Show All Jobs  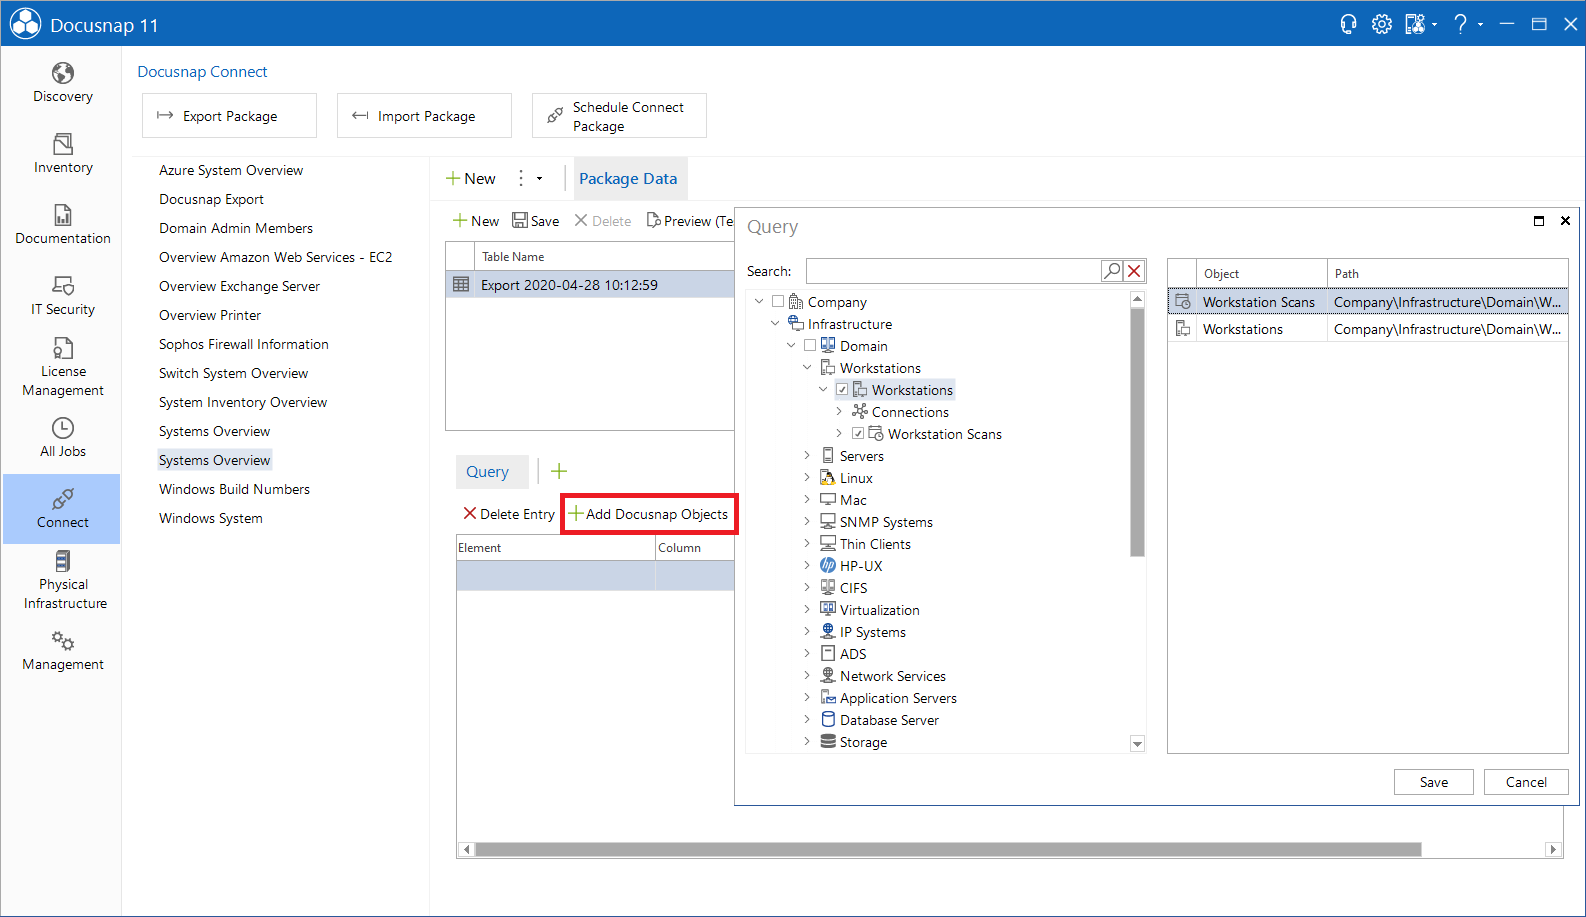[x=62, y=438]
